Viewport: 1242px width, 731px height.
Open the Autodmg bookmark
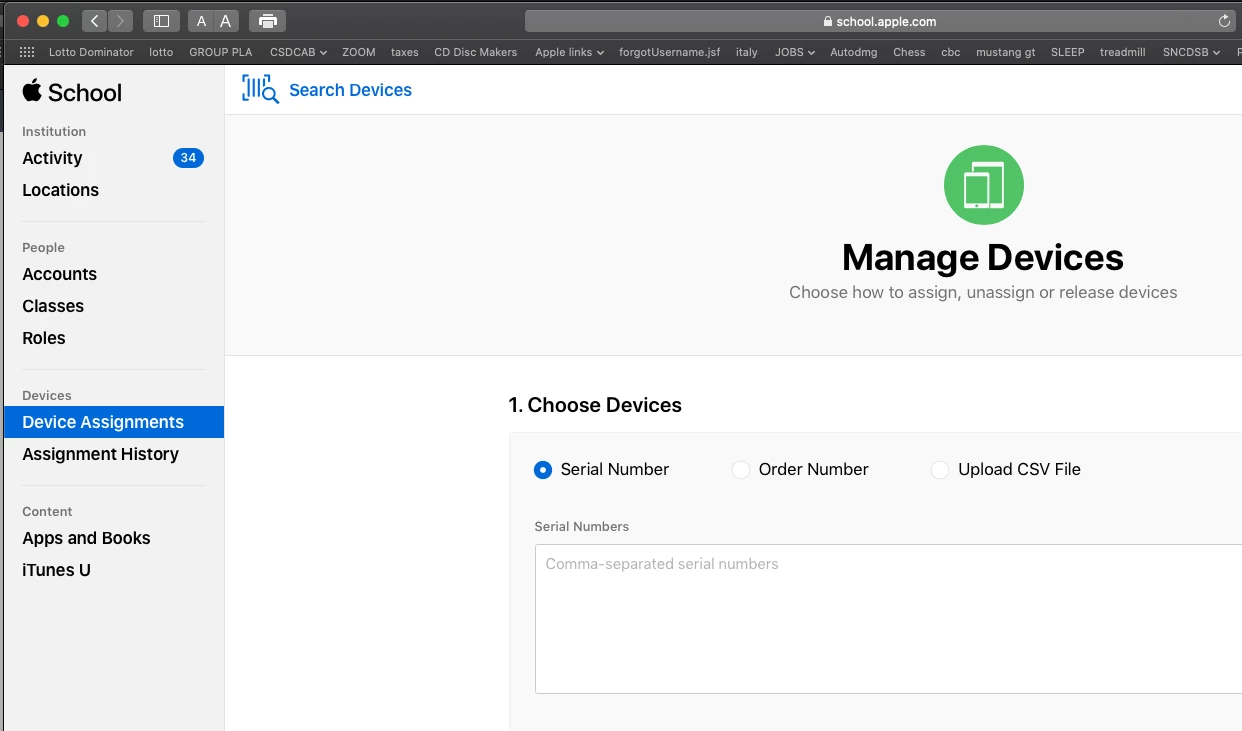click(854, 52)
